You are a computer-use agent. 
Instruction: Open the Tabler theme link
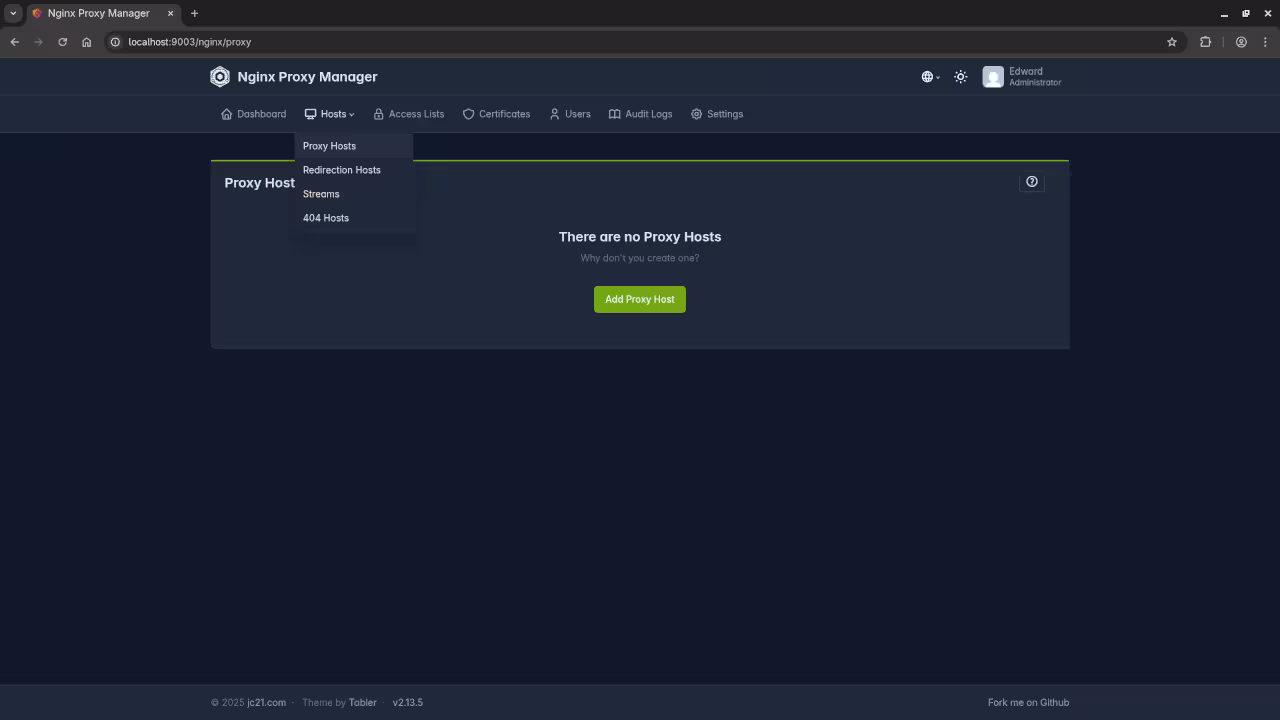pyautogui.click(x=362, y=702)
